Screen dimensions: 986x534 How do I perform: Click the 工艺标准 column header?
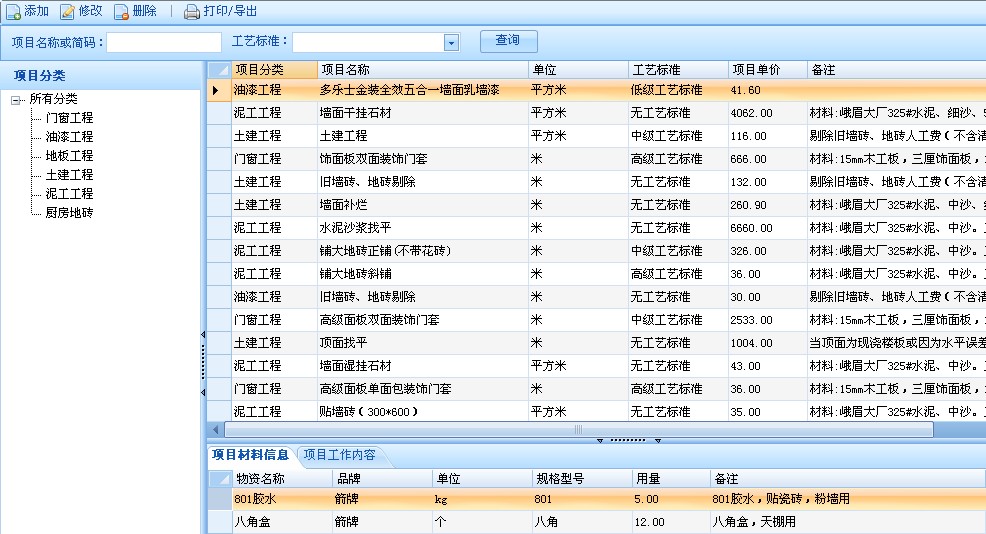679,70
